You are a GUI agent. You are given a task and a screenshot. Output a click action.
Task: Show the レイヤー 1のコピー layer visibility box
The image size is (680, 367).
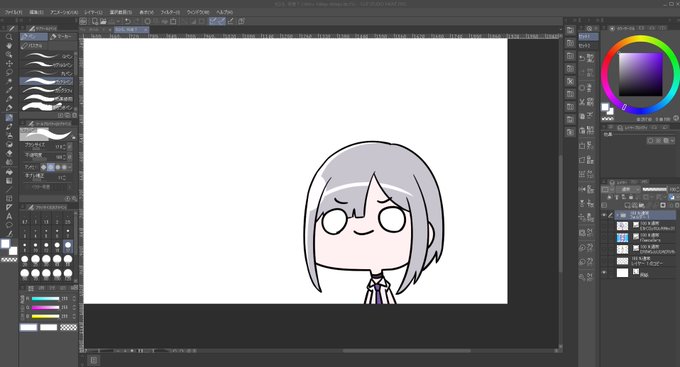point(604,261)
